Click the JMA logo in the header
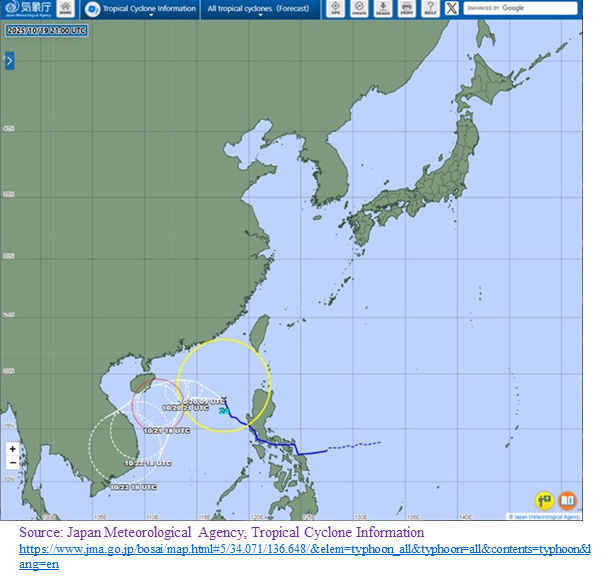The width and height of the screenshot is (605, 580). 26,8
